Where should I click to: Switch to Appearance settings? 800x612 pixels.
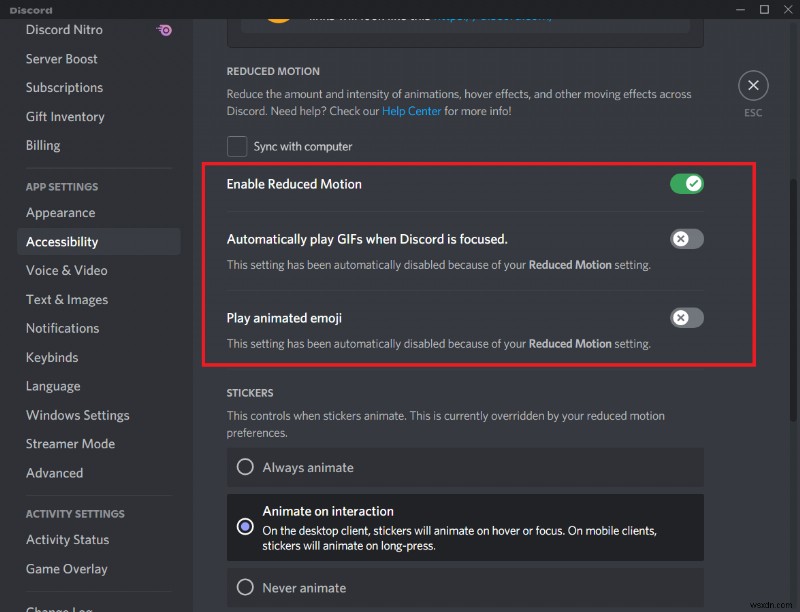coord(60,212)
